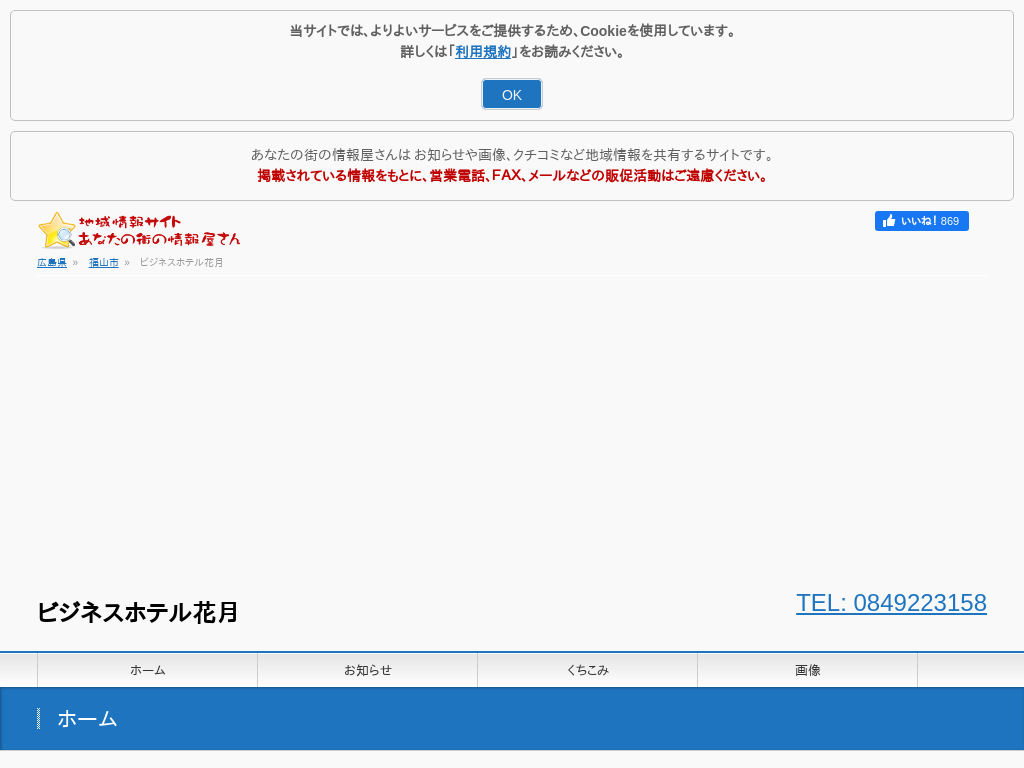Select the お知らせ navigation tab

[x=368, y=670]
